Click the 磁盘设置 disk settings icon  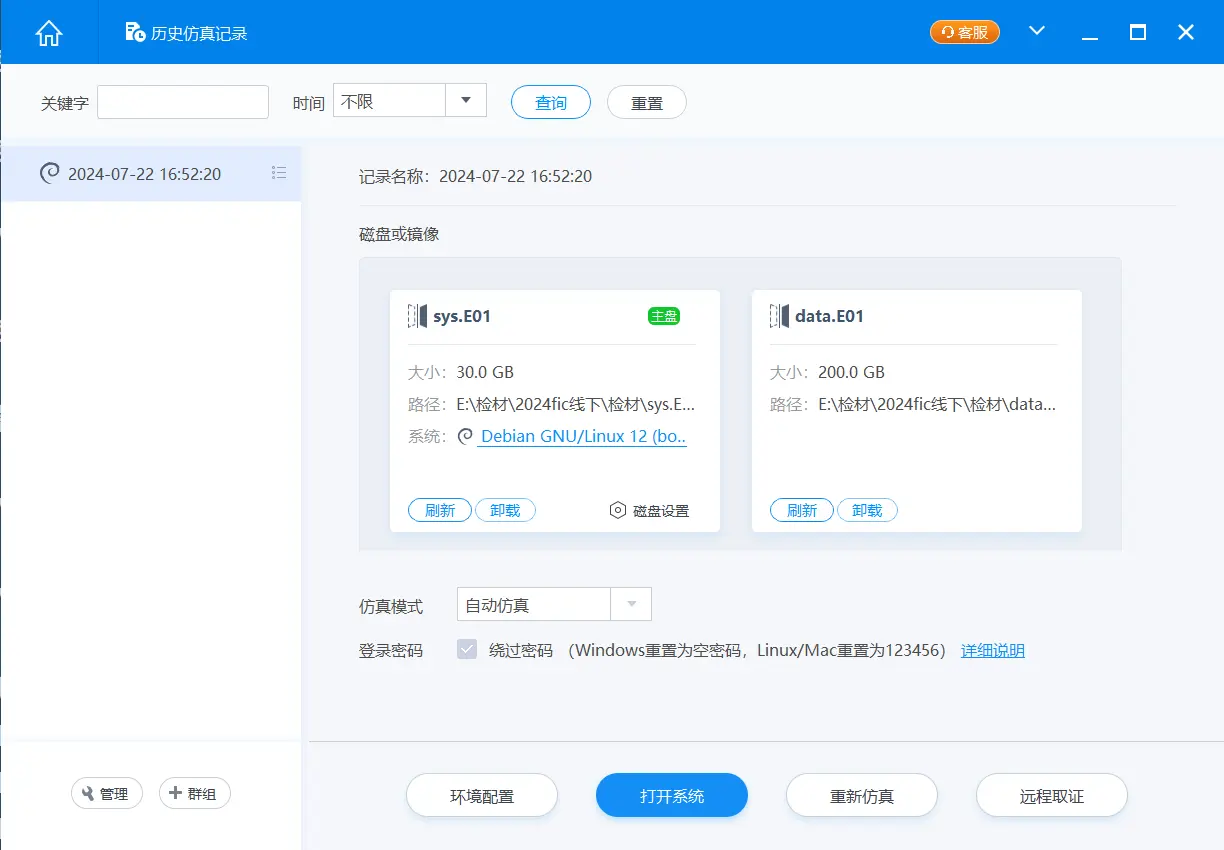[618, 510]
